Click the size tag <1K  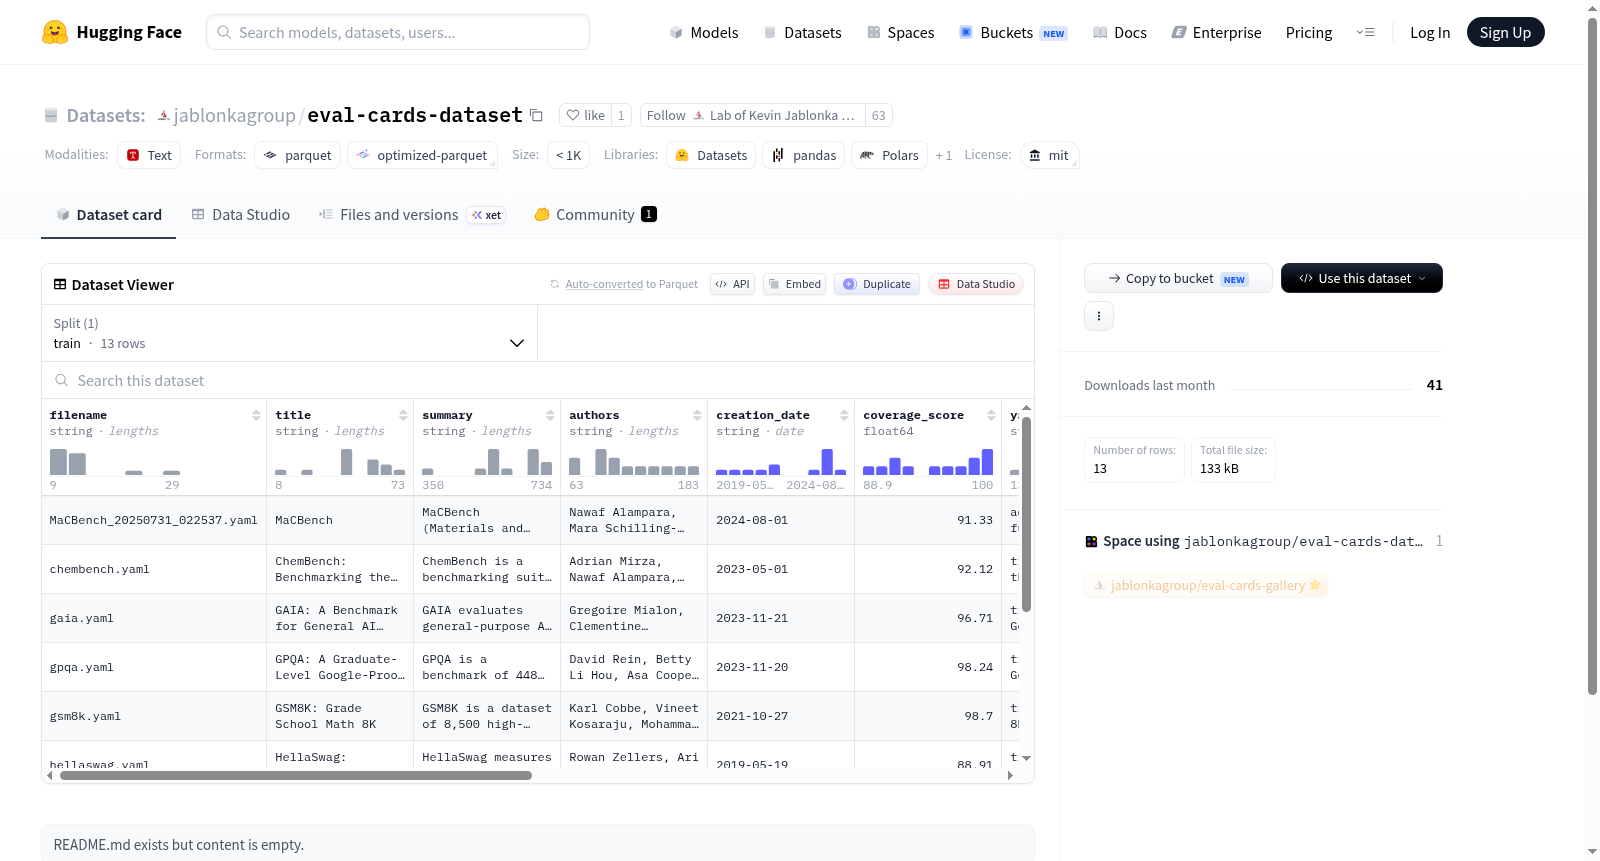(568, 155)
